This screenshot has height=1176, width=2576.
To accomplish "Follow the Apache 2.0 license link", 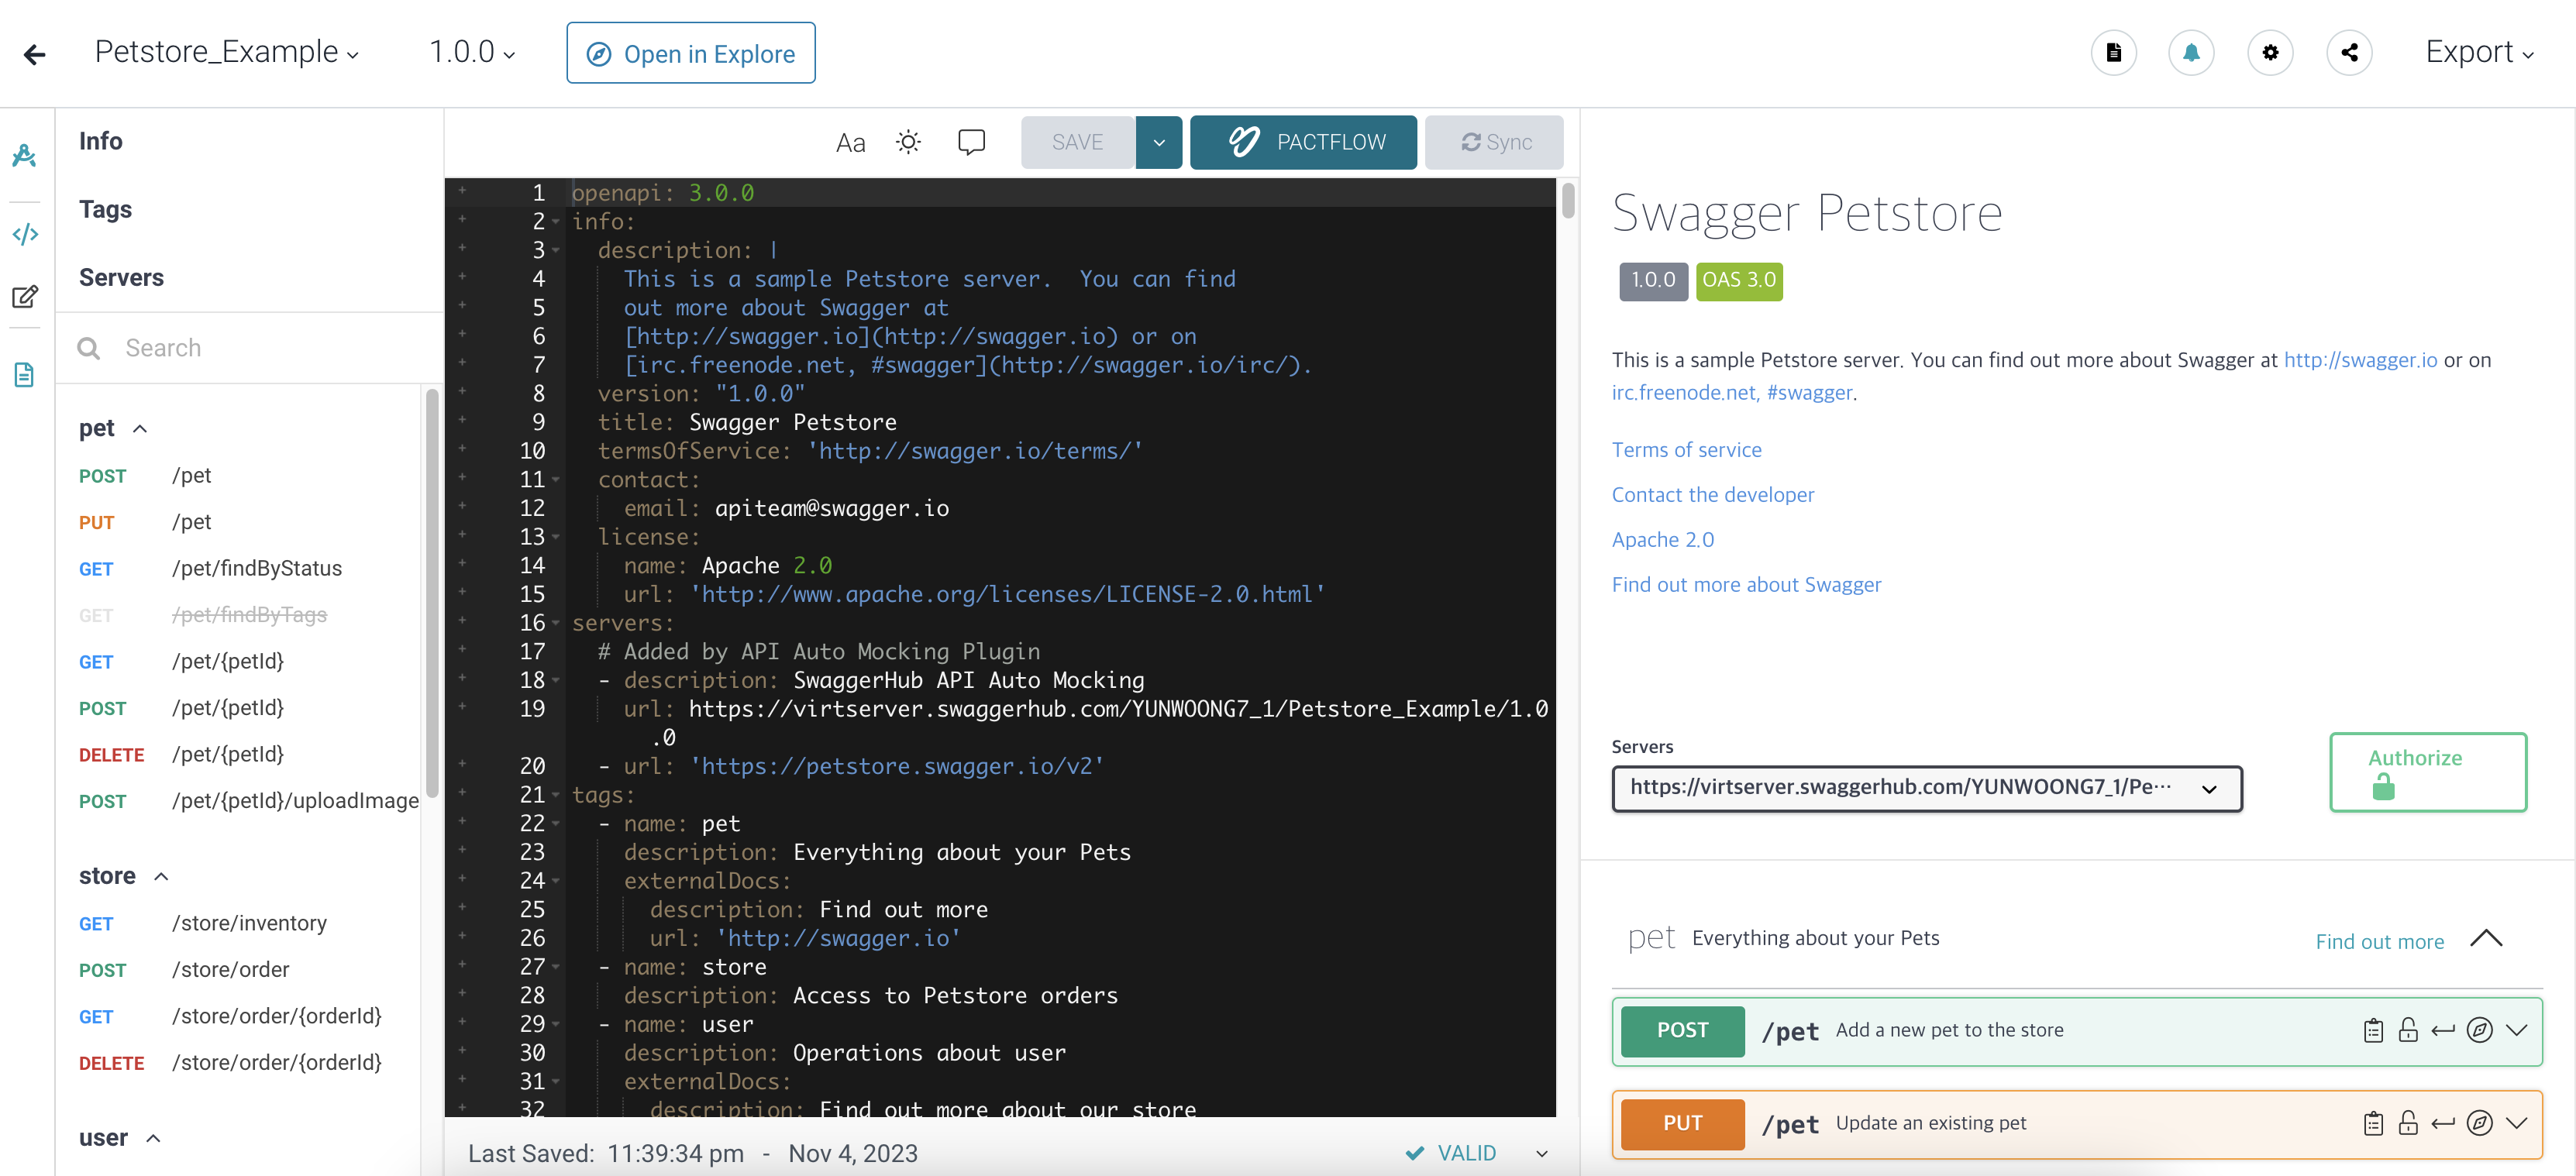I will pos(1662,540).
